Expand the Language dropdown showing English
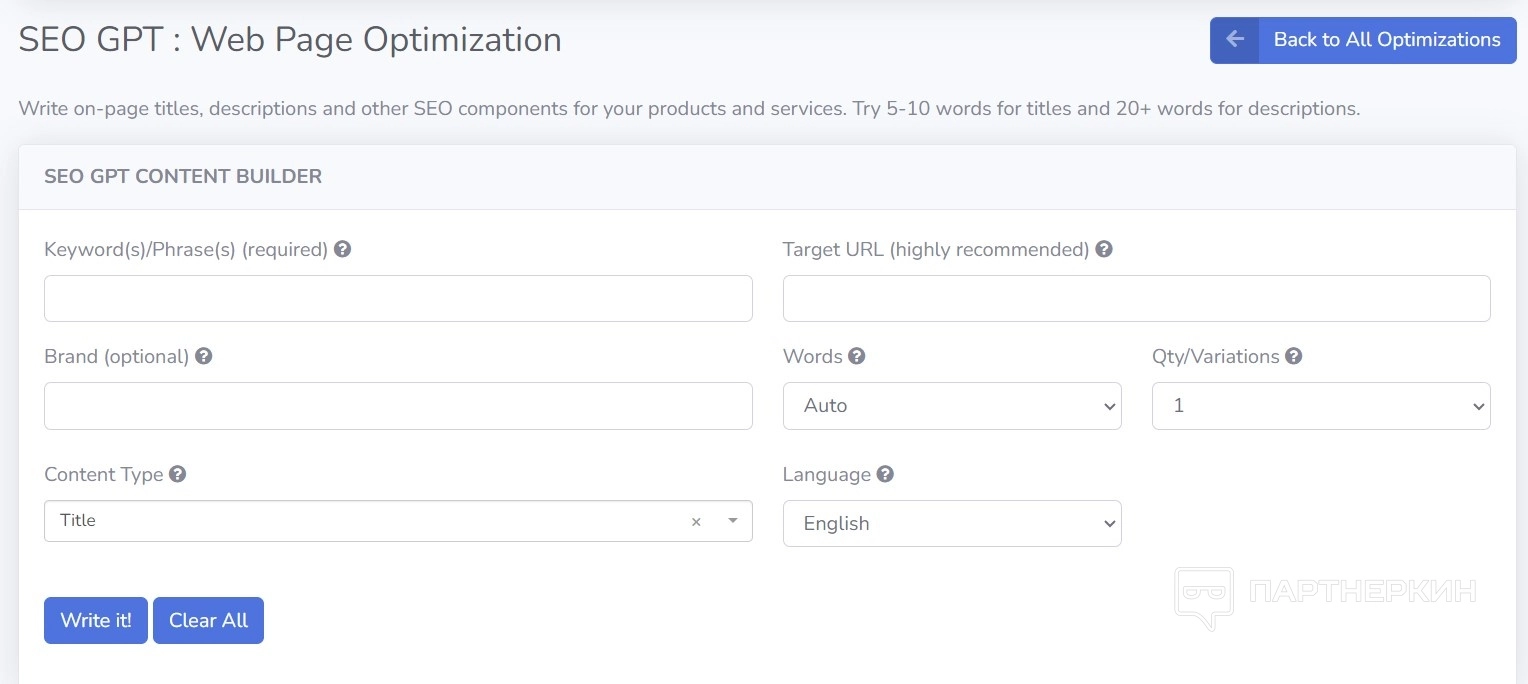1528x684 pixels. (951, 524)
